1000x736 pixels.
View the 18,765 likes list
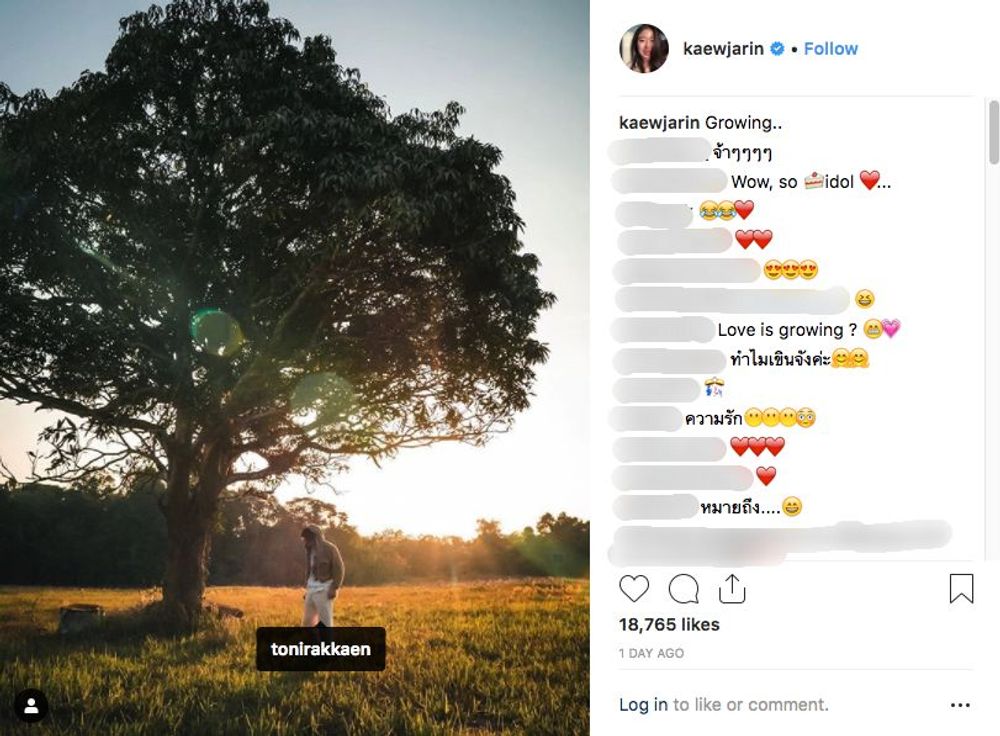pos(669,624)
